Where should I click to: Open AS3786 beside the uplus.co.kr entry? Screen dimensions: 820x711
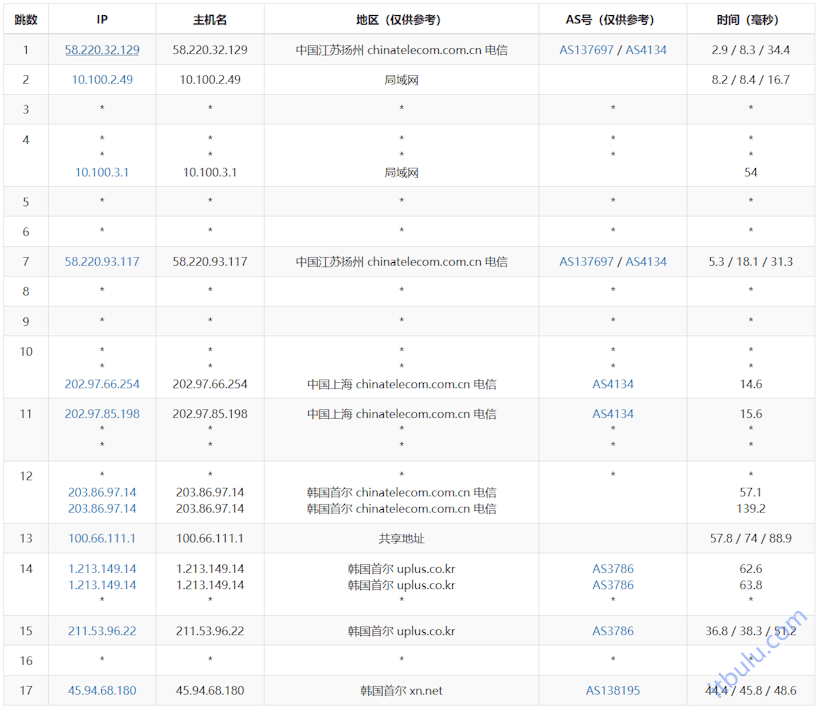click(x=611, y=568)
